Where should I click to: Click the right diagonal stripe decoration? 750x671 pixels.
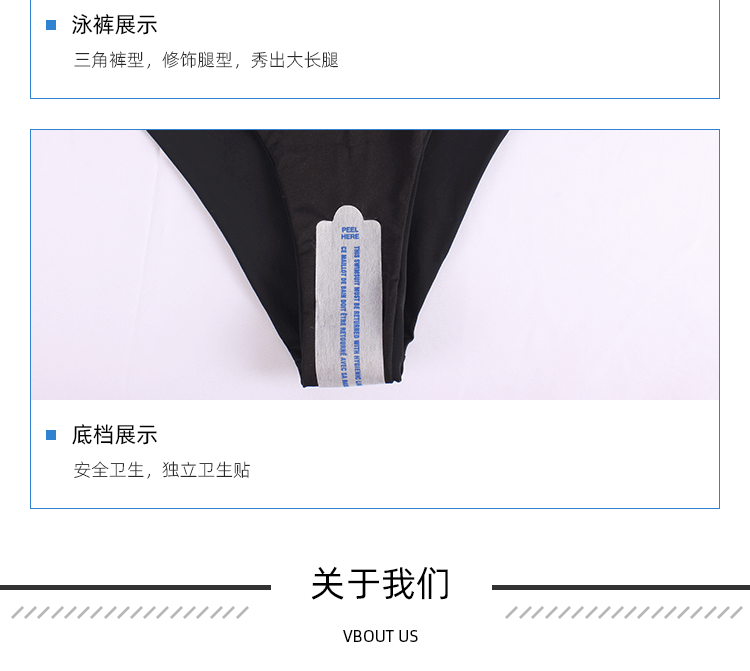click(623, 613)
